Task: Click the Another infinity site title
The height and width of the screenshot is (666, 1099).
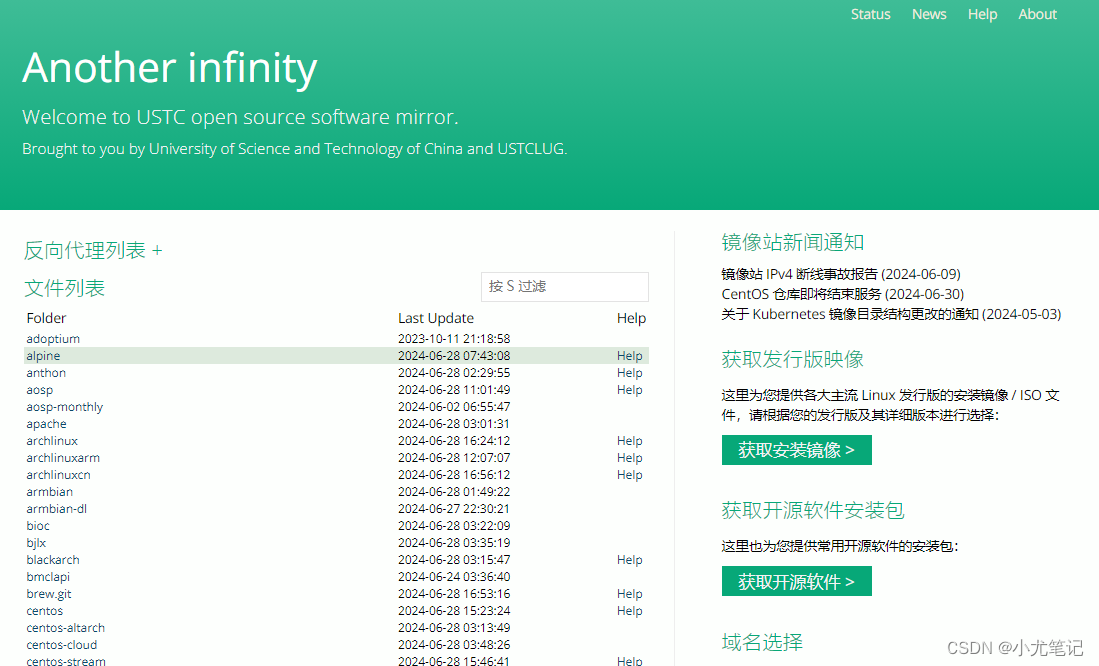Action: pos(170,68)
